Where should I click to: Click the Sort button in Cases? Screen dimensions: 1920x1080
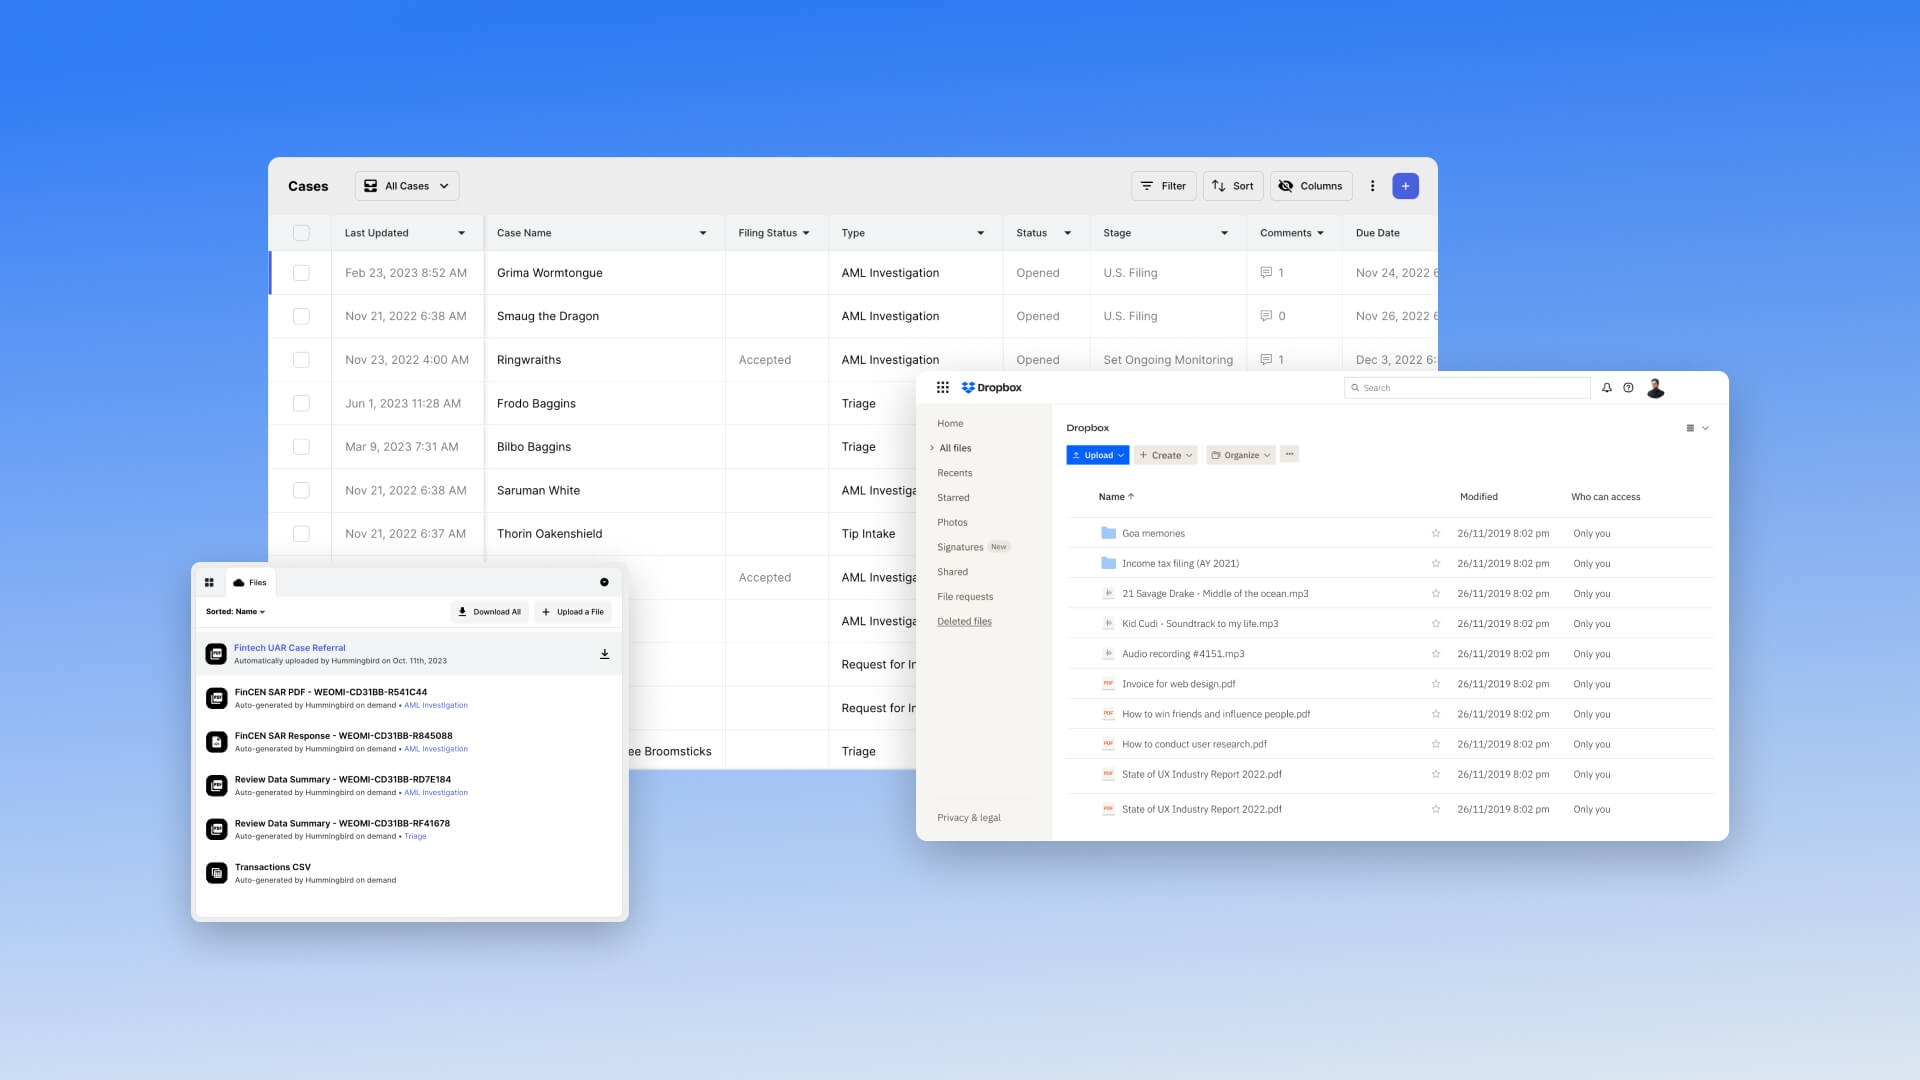click(x=1233, y=186)
